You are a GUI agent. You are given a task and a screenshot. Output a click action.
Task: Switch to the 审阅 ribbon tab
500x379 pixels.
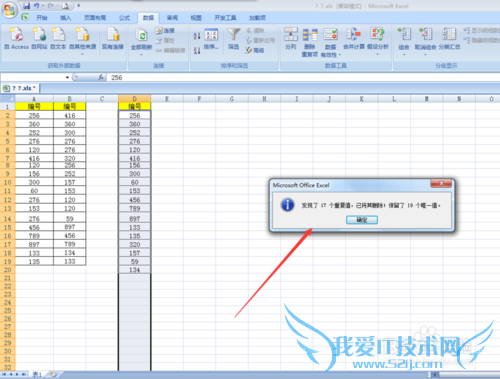[172, 18]
